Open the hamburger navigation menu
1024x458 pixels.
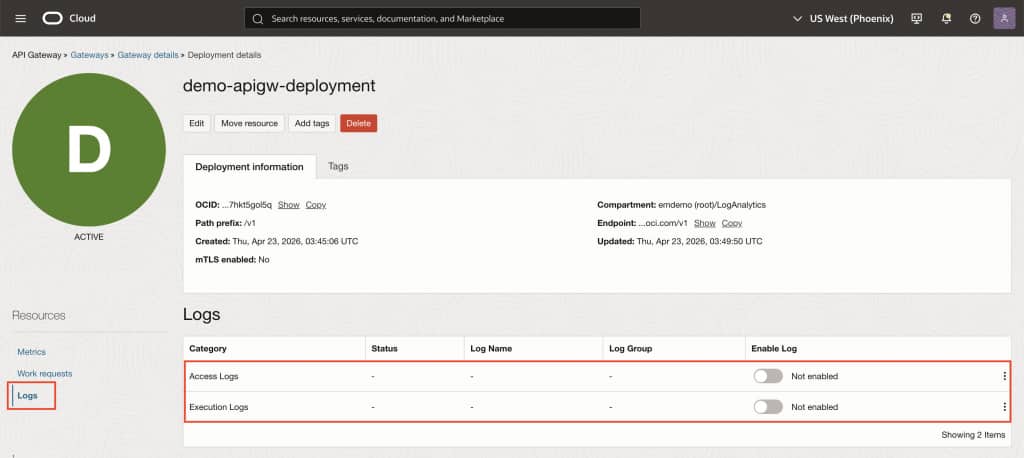(20, 18)
